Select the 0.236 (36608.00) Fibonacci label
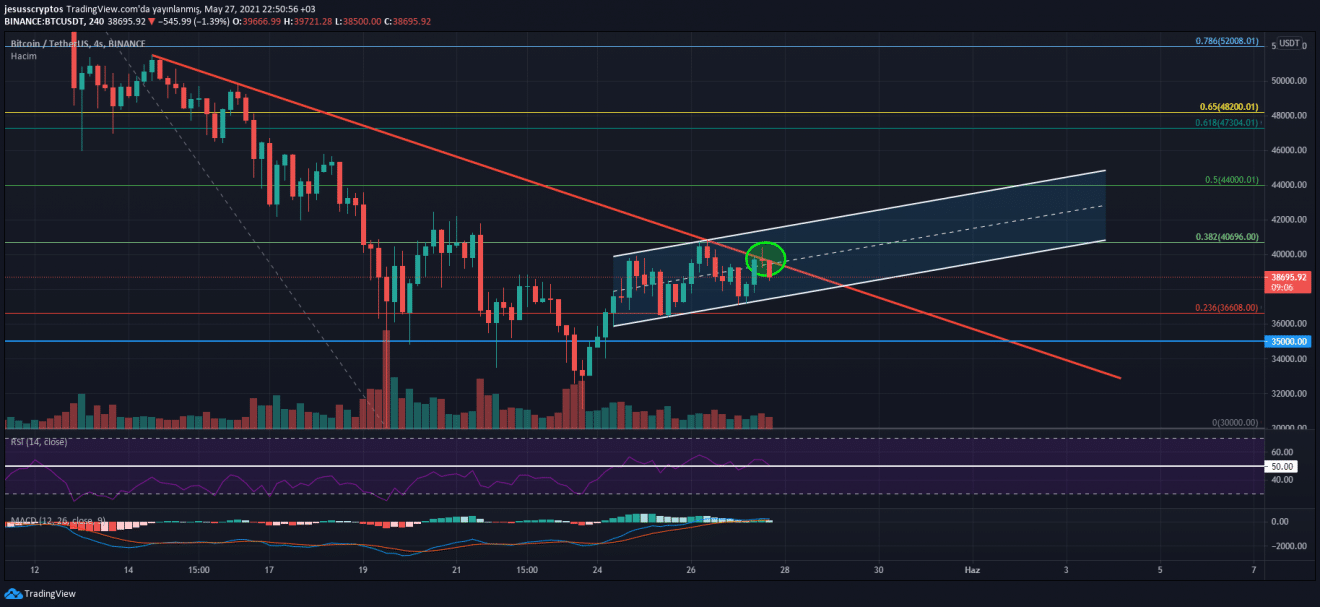Viewport: 1320px width, 607px height. tap(1226, 308)
